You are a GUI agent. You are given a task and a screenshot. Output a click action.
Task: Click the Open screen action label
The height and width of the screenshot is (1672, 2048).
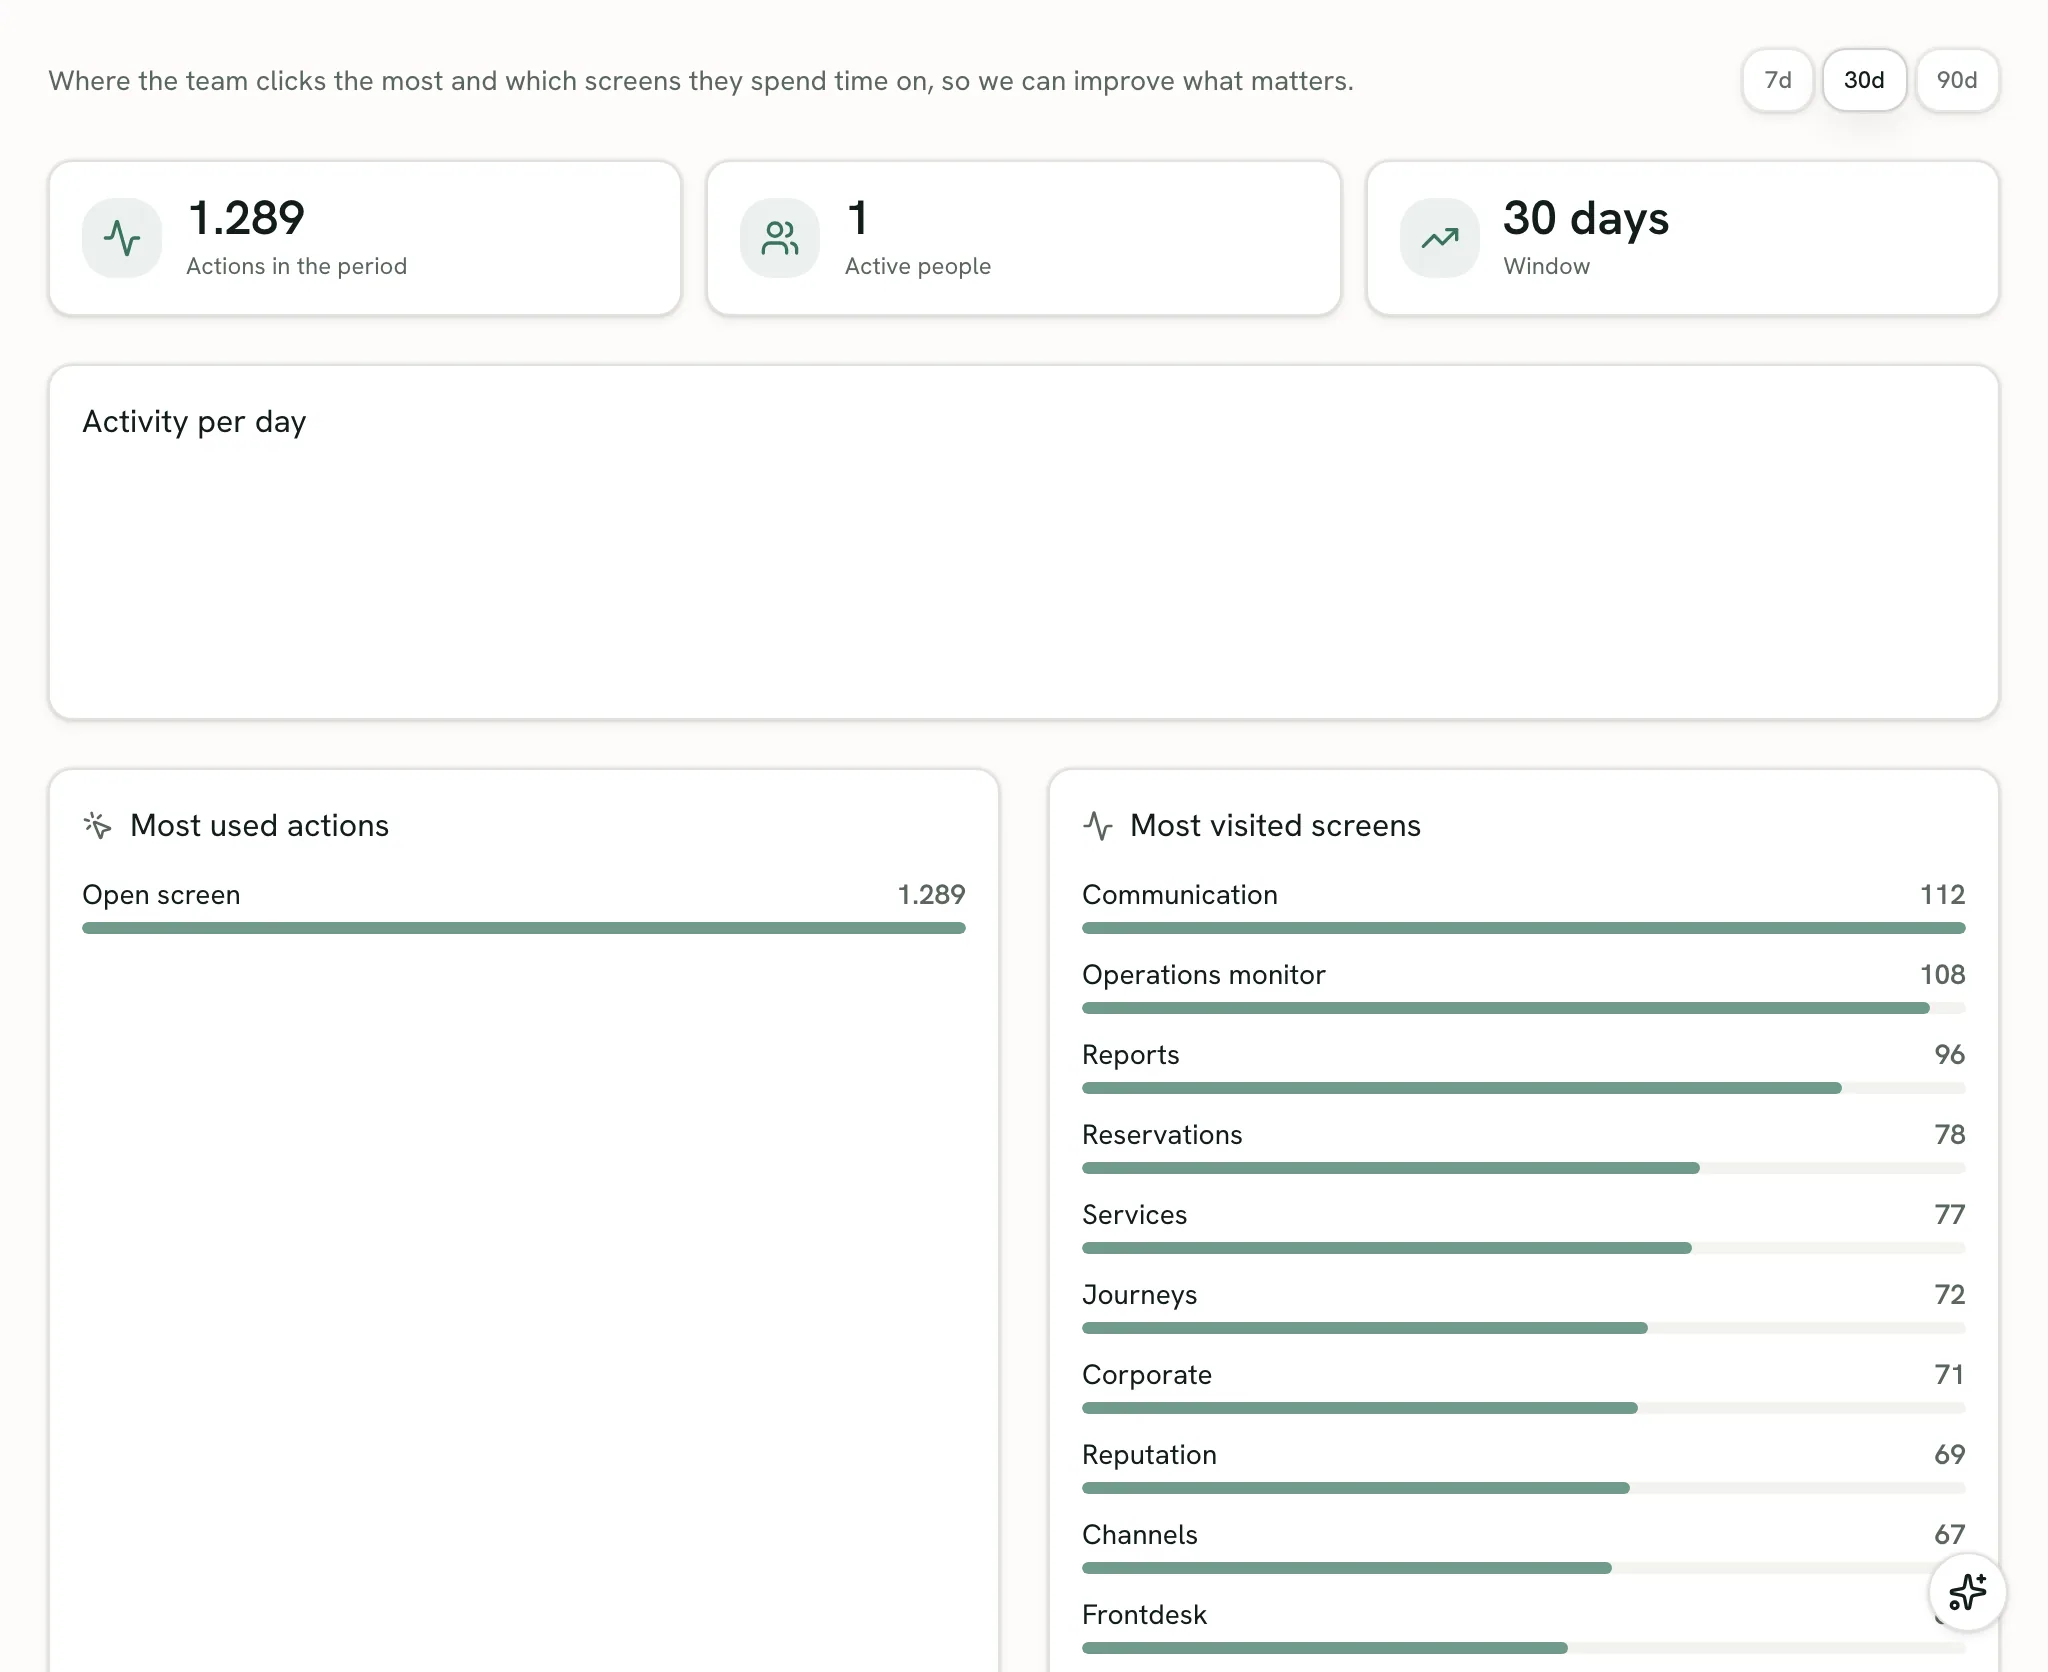(x=161, y=895)
